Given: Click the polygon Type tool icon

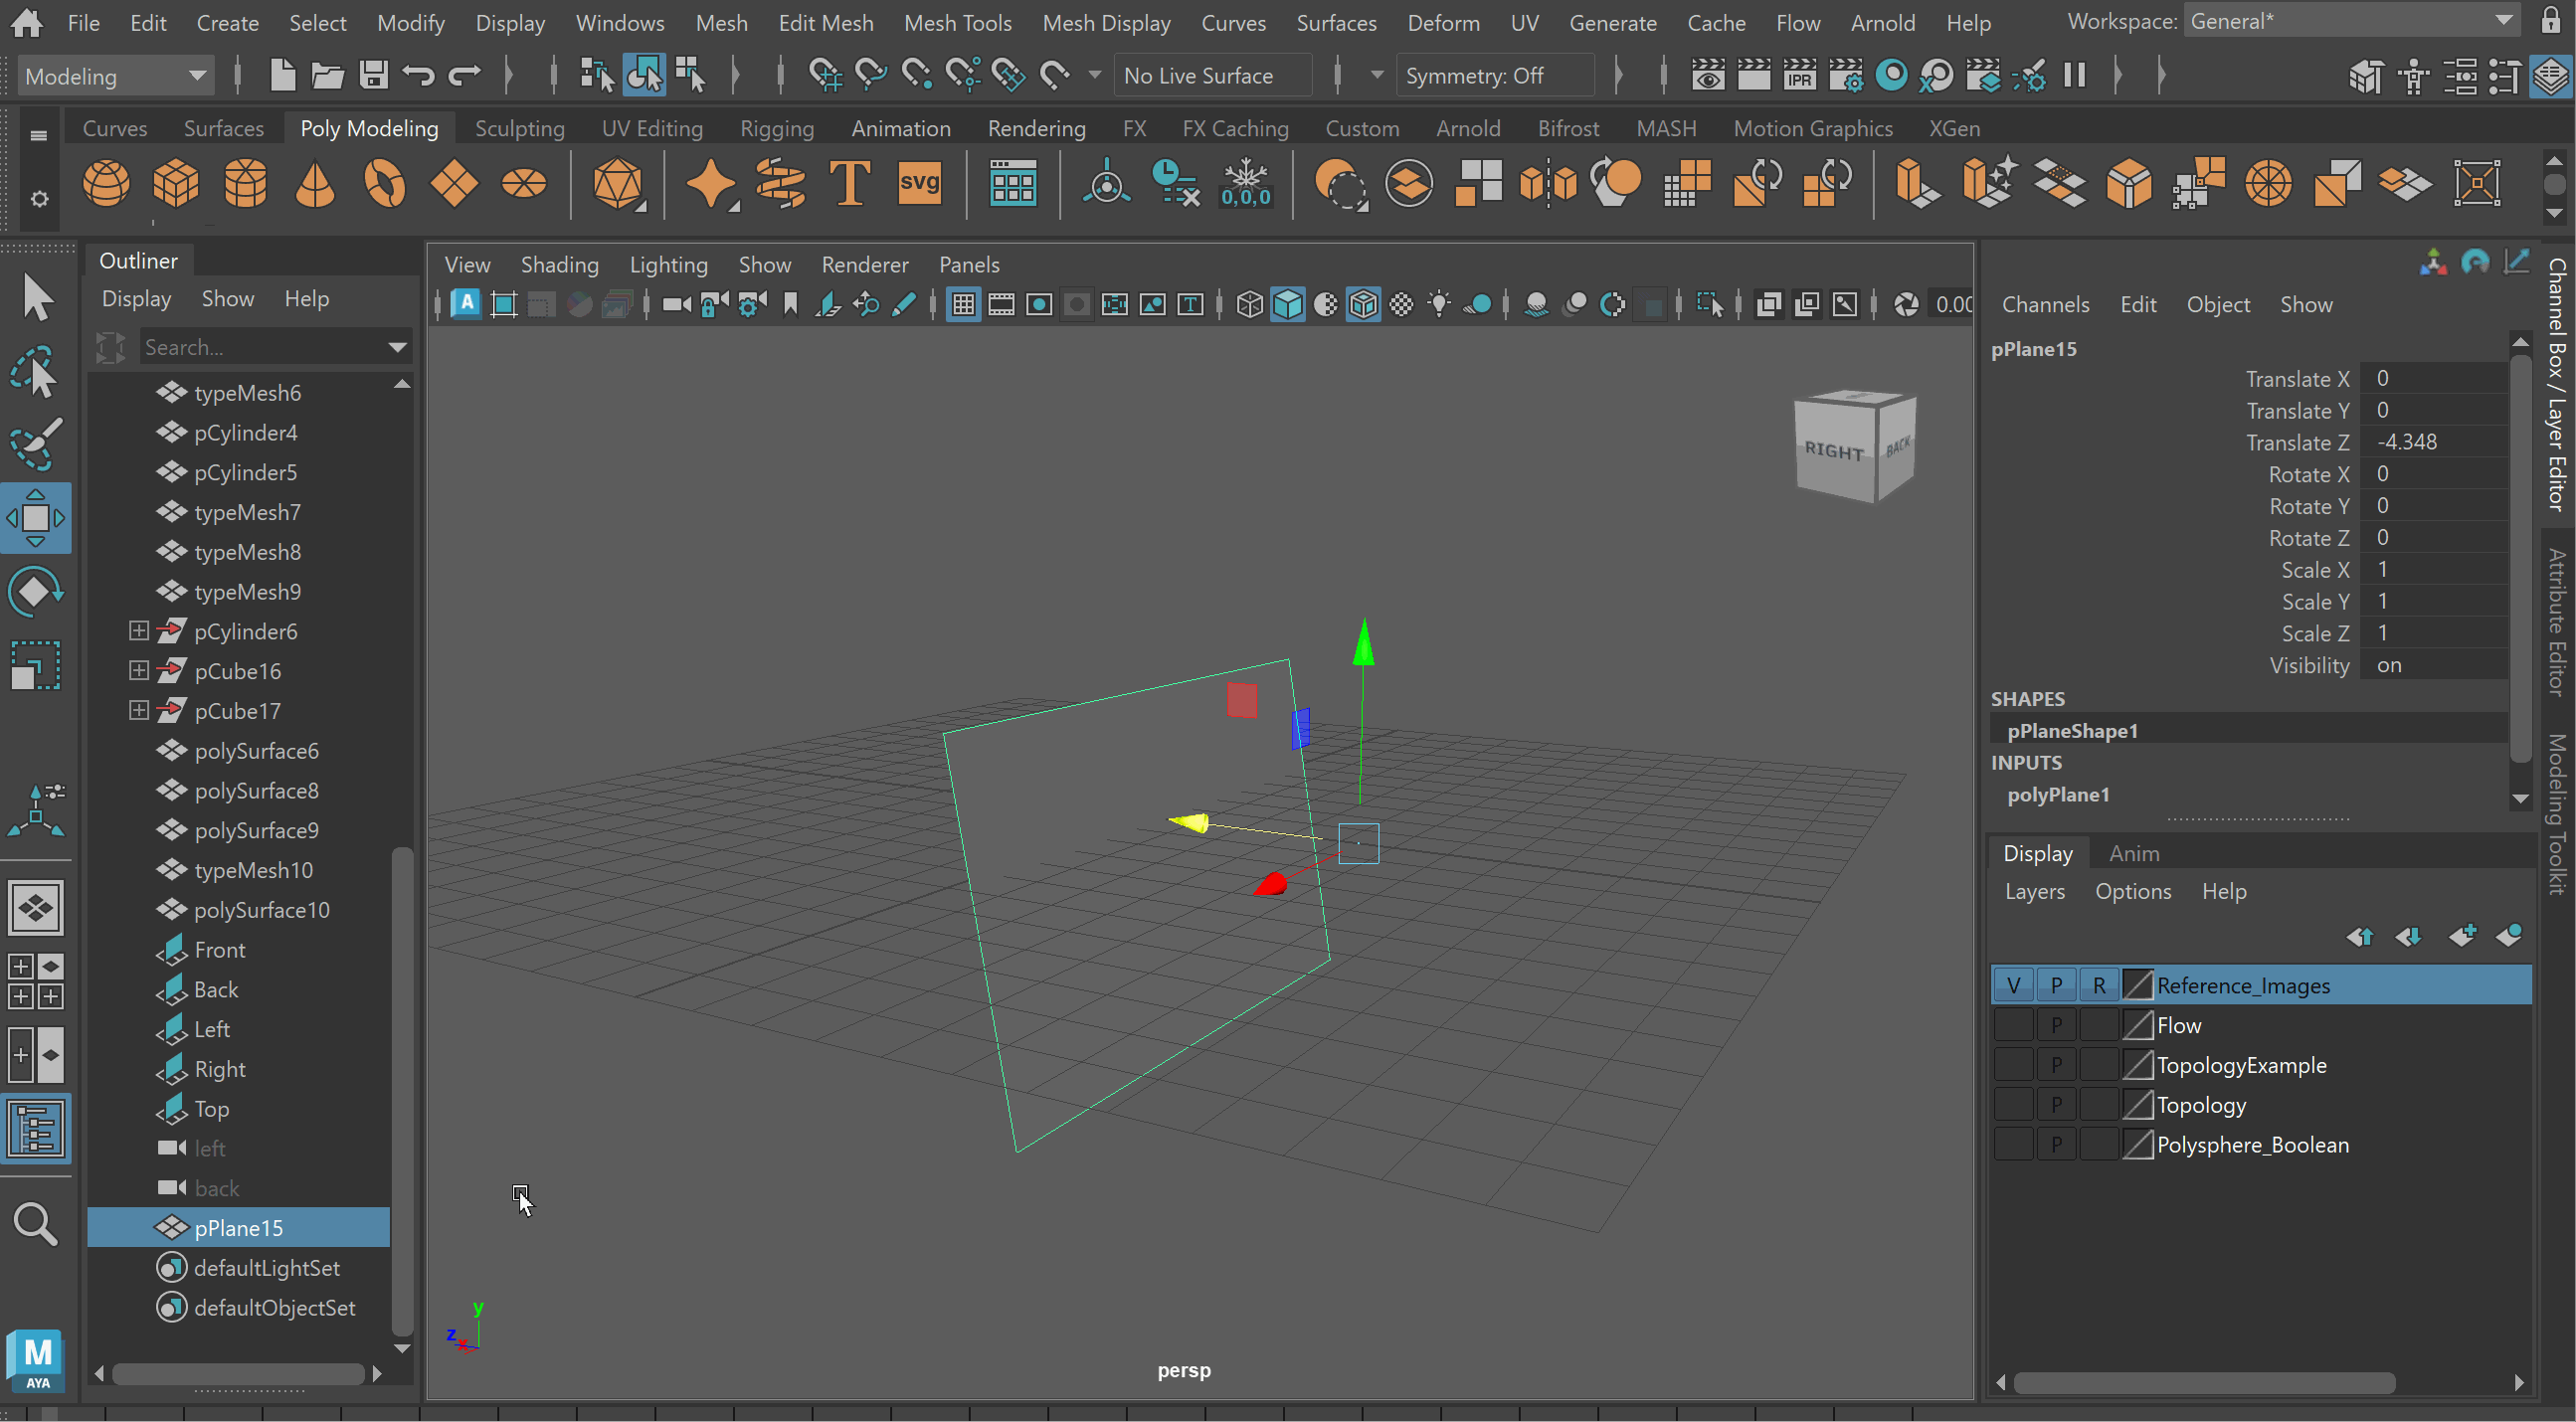Looking at the screenshot, I should point(849,184).
